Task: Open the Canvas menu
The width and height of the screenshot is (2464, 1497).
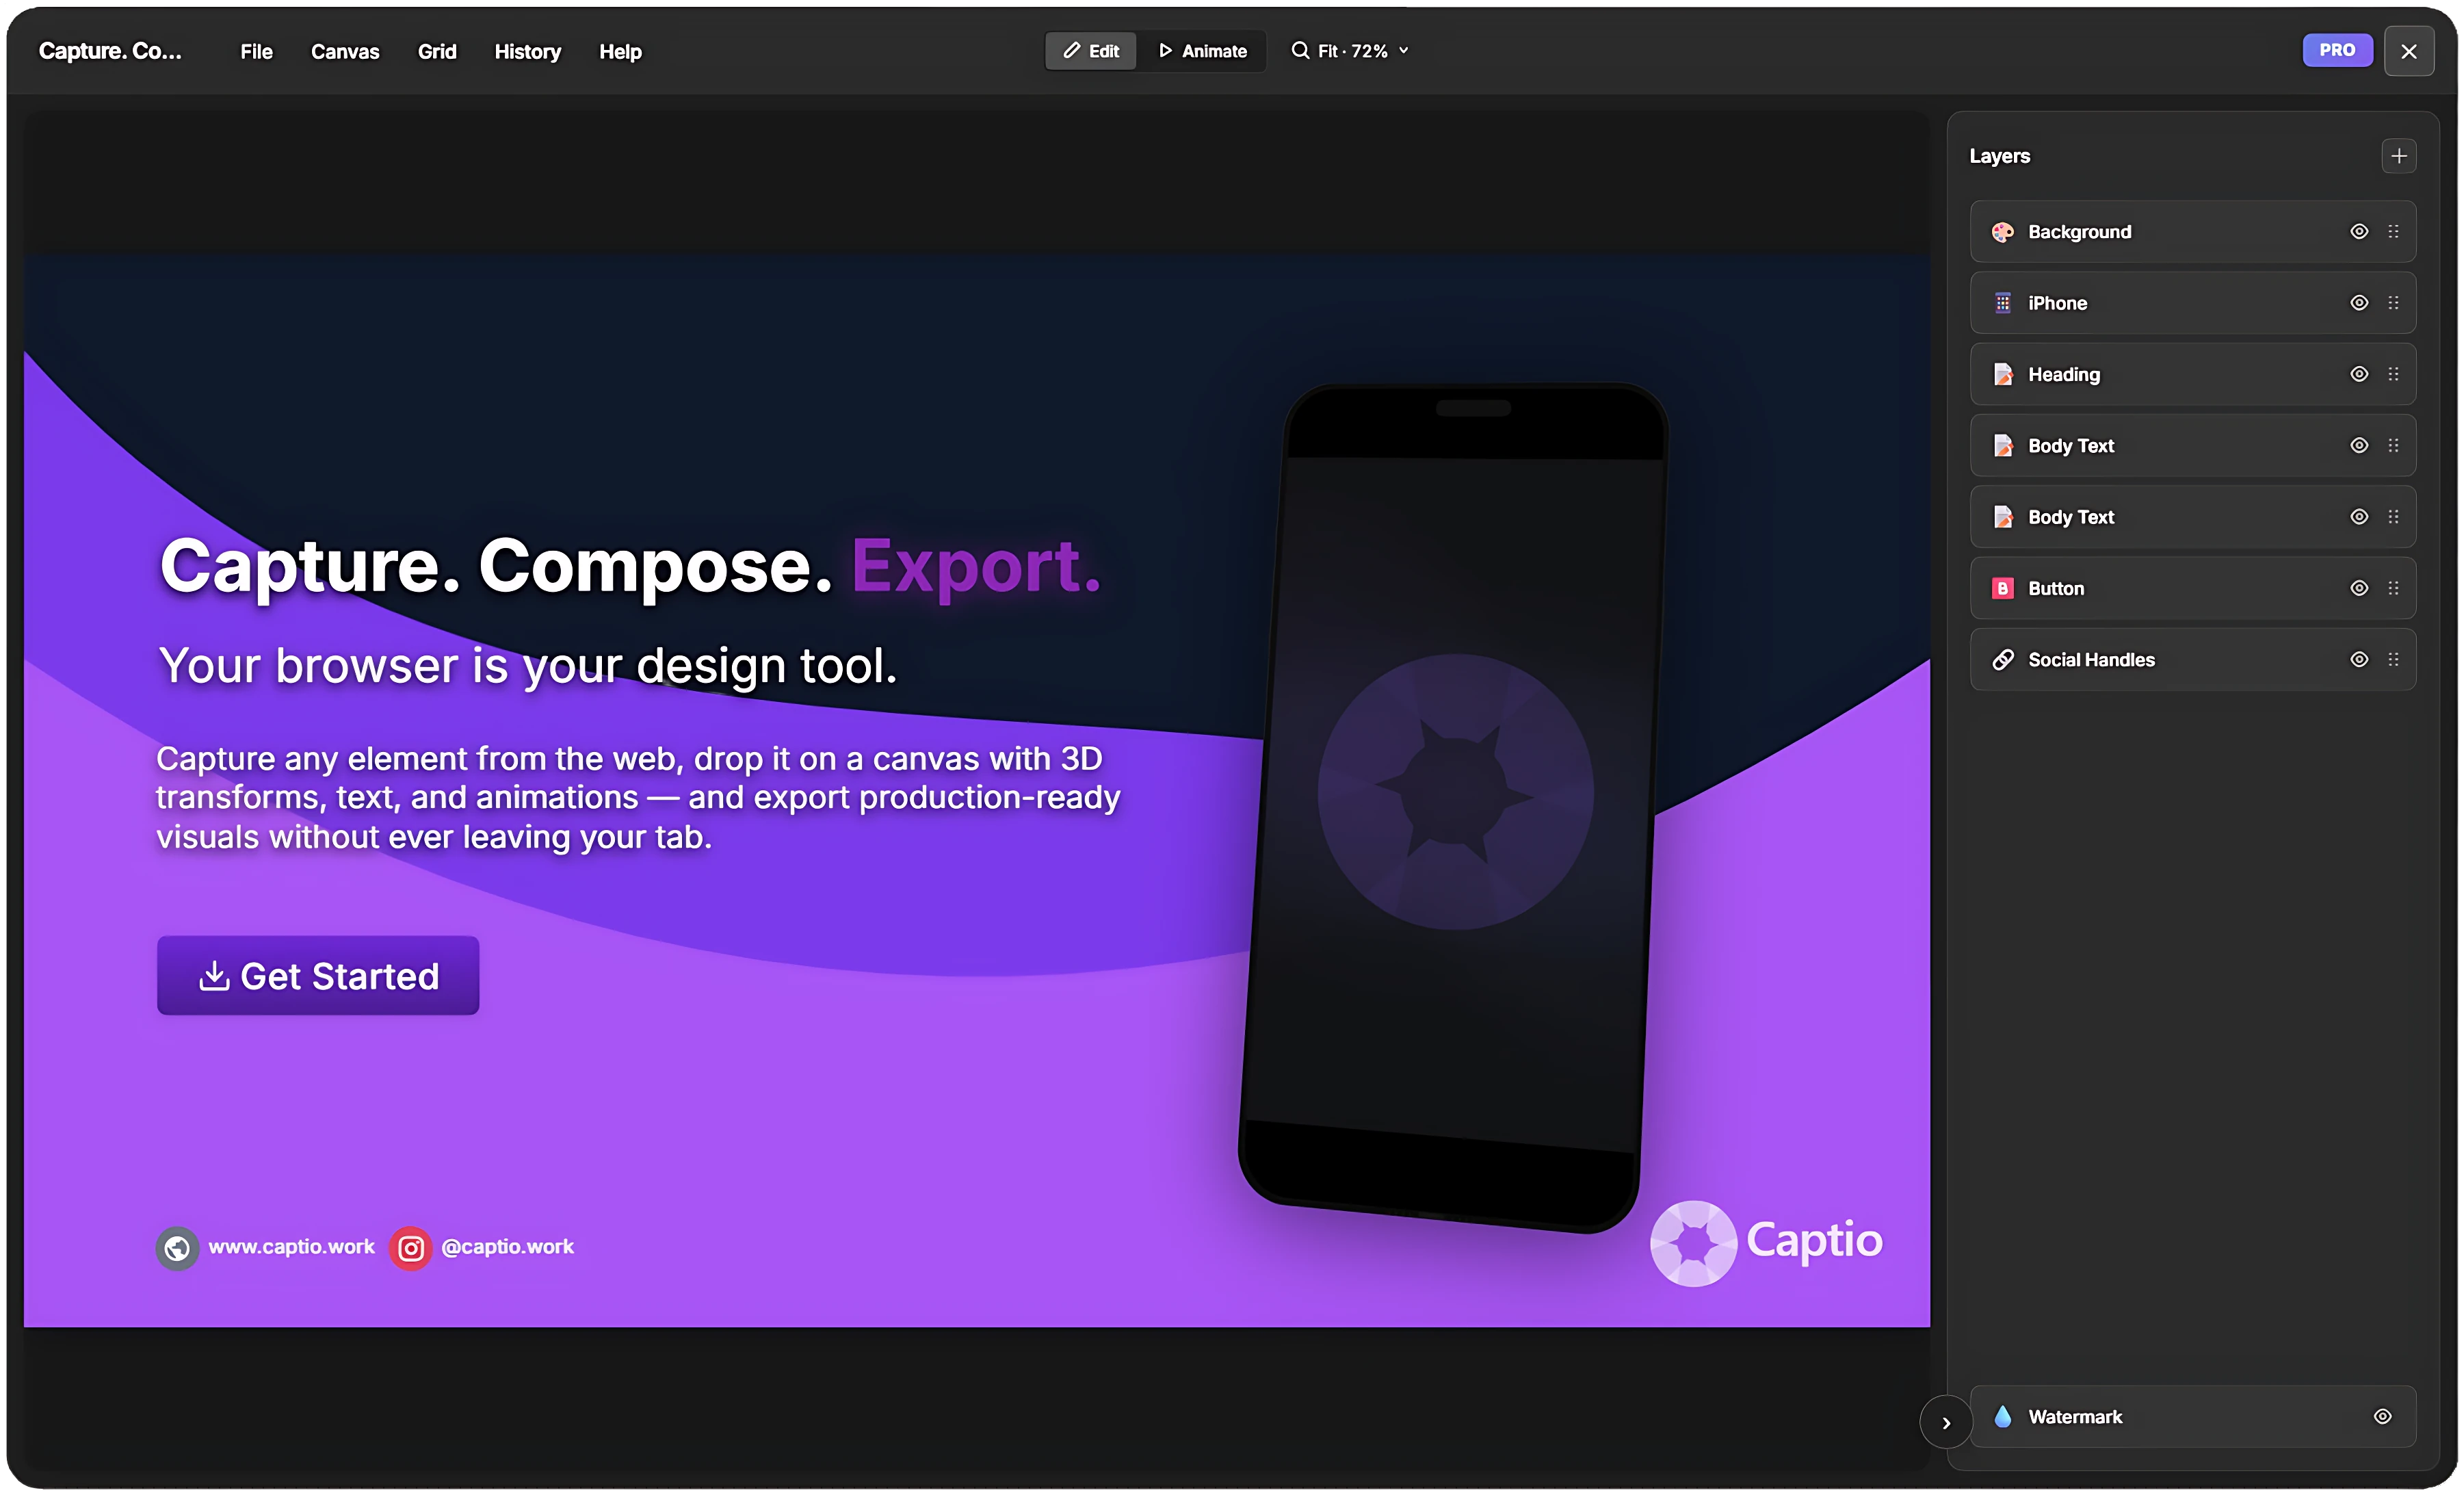Action: click(x=344, y=51)
